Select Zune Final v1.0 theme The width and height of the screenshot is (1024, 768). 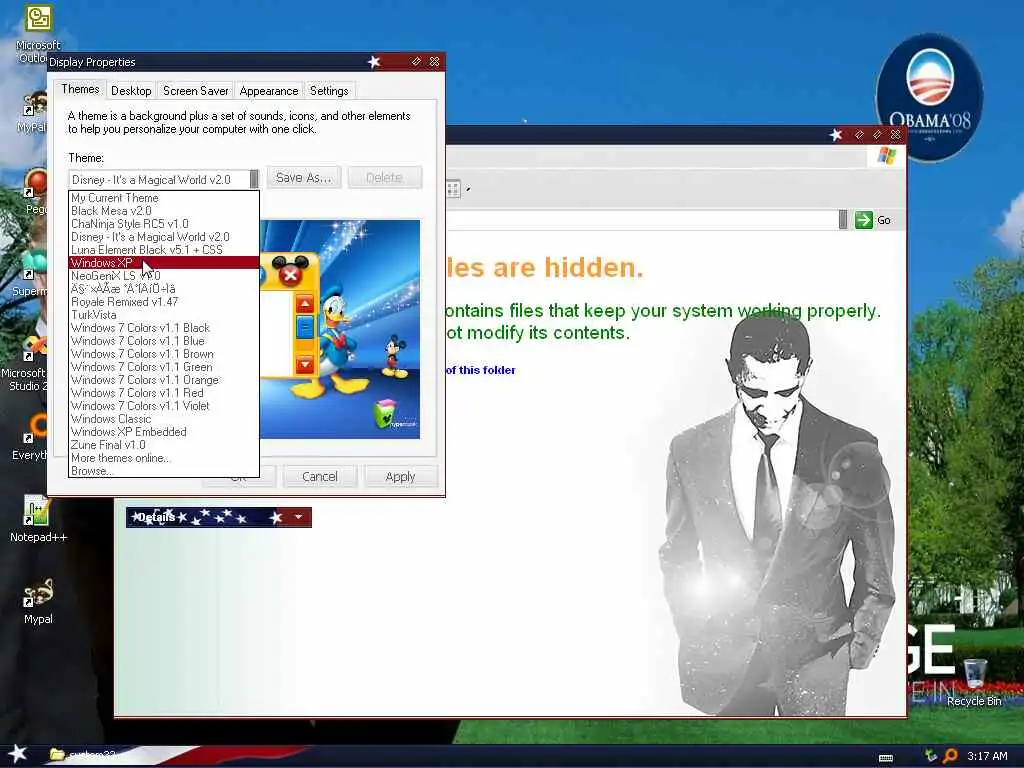pos(164,445)
